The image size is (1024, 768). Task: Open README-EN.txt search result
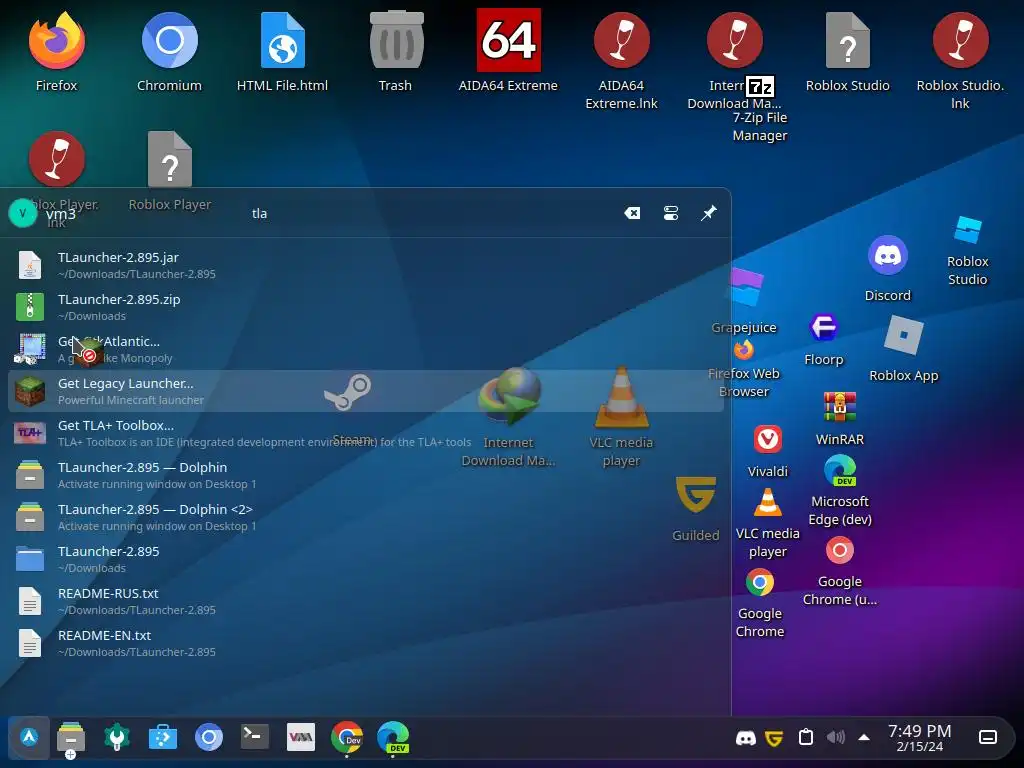[366, 643]
